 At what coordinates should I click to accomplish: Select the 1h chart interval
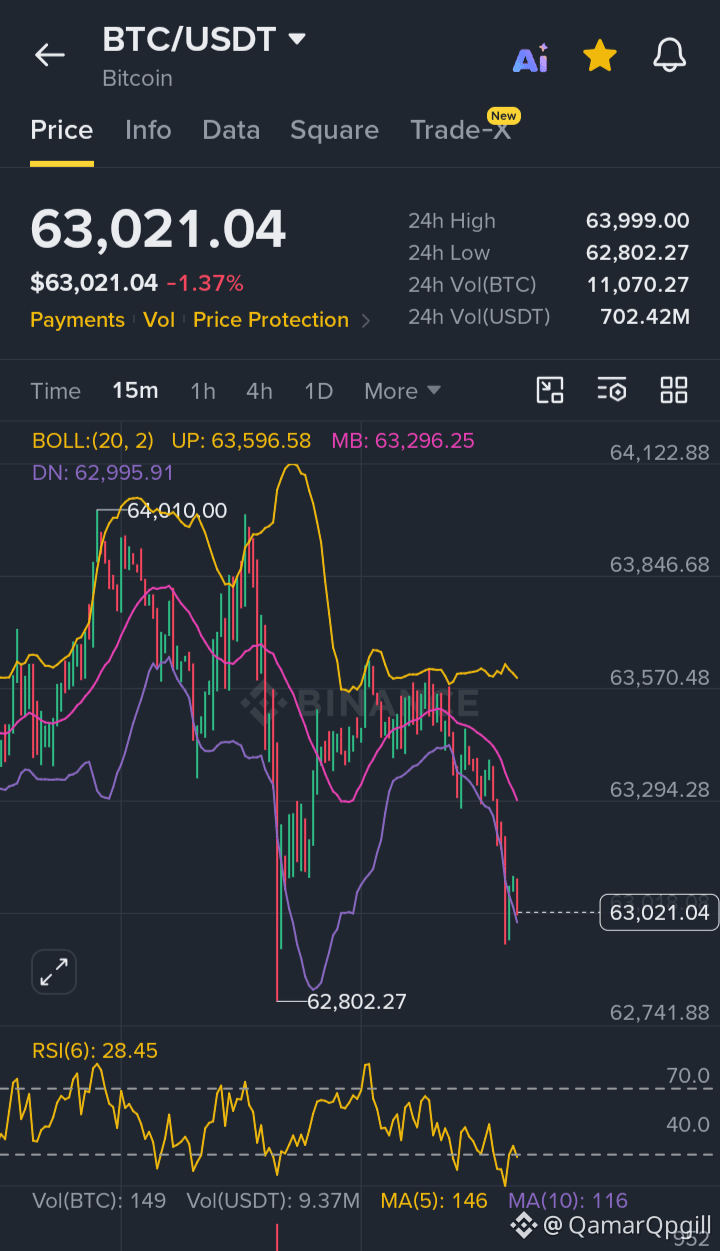tap(203, 391)
